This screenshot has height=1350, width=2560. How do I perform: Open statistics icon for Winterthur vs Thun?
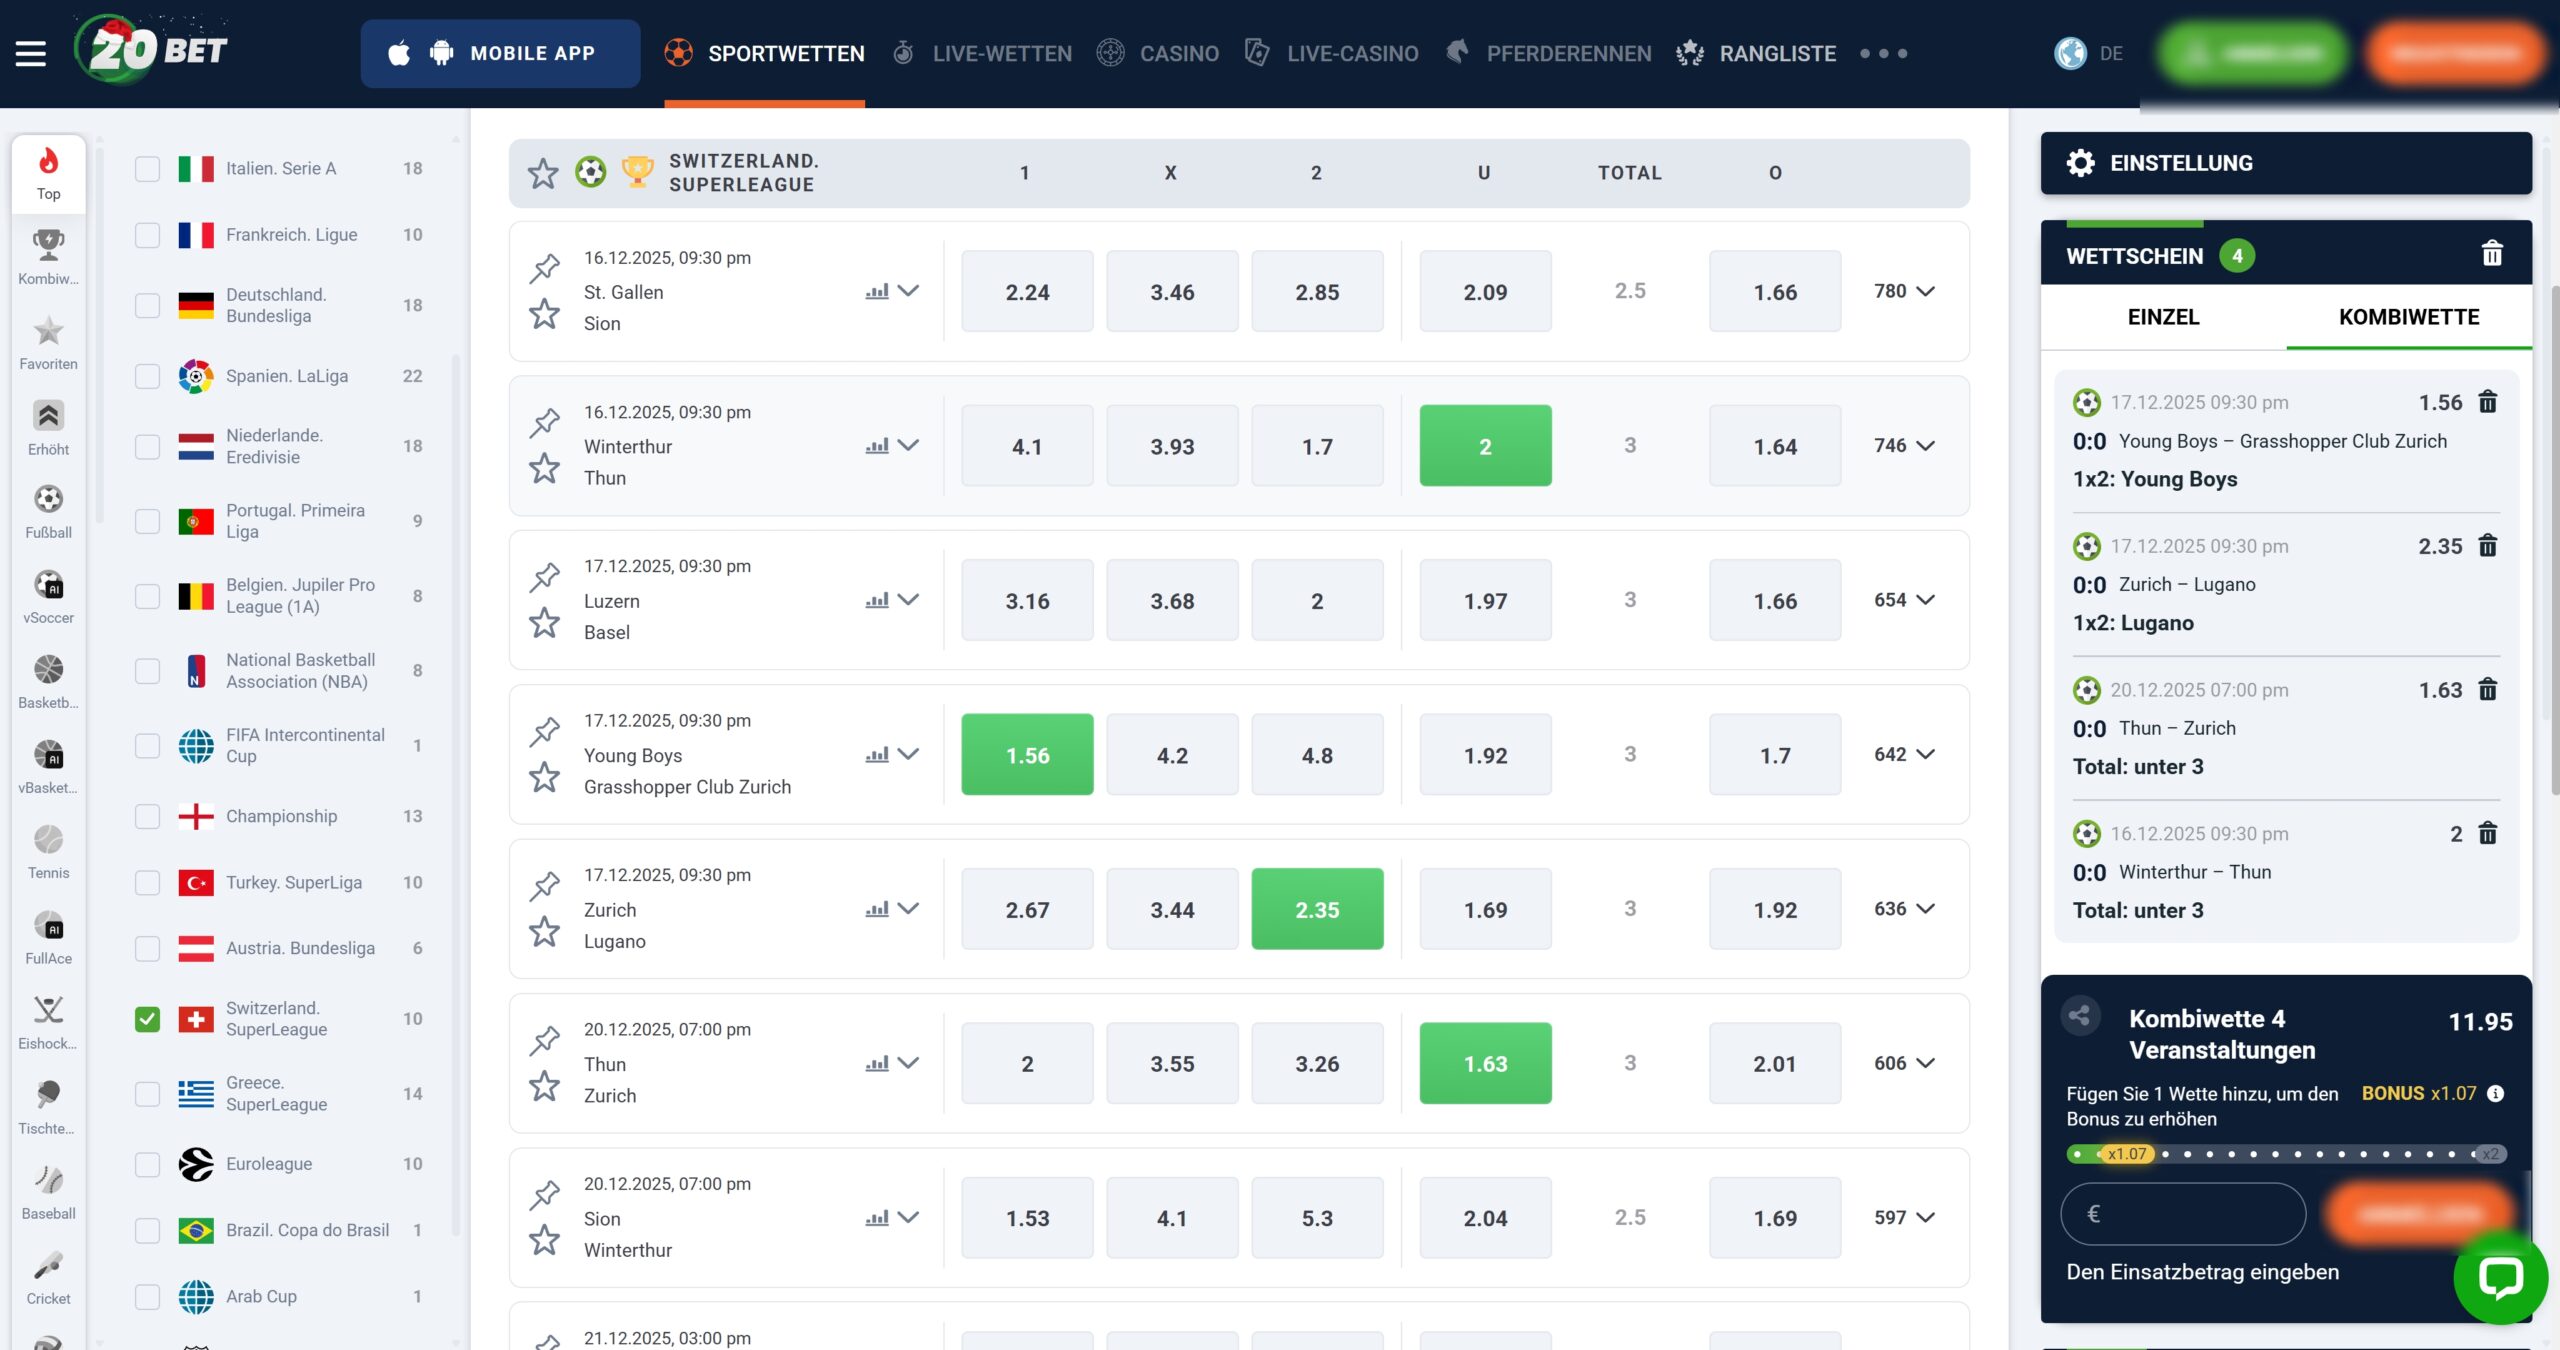click(x=877, y=446)
